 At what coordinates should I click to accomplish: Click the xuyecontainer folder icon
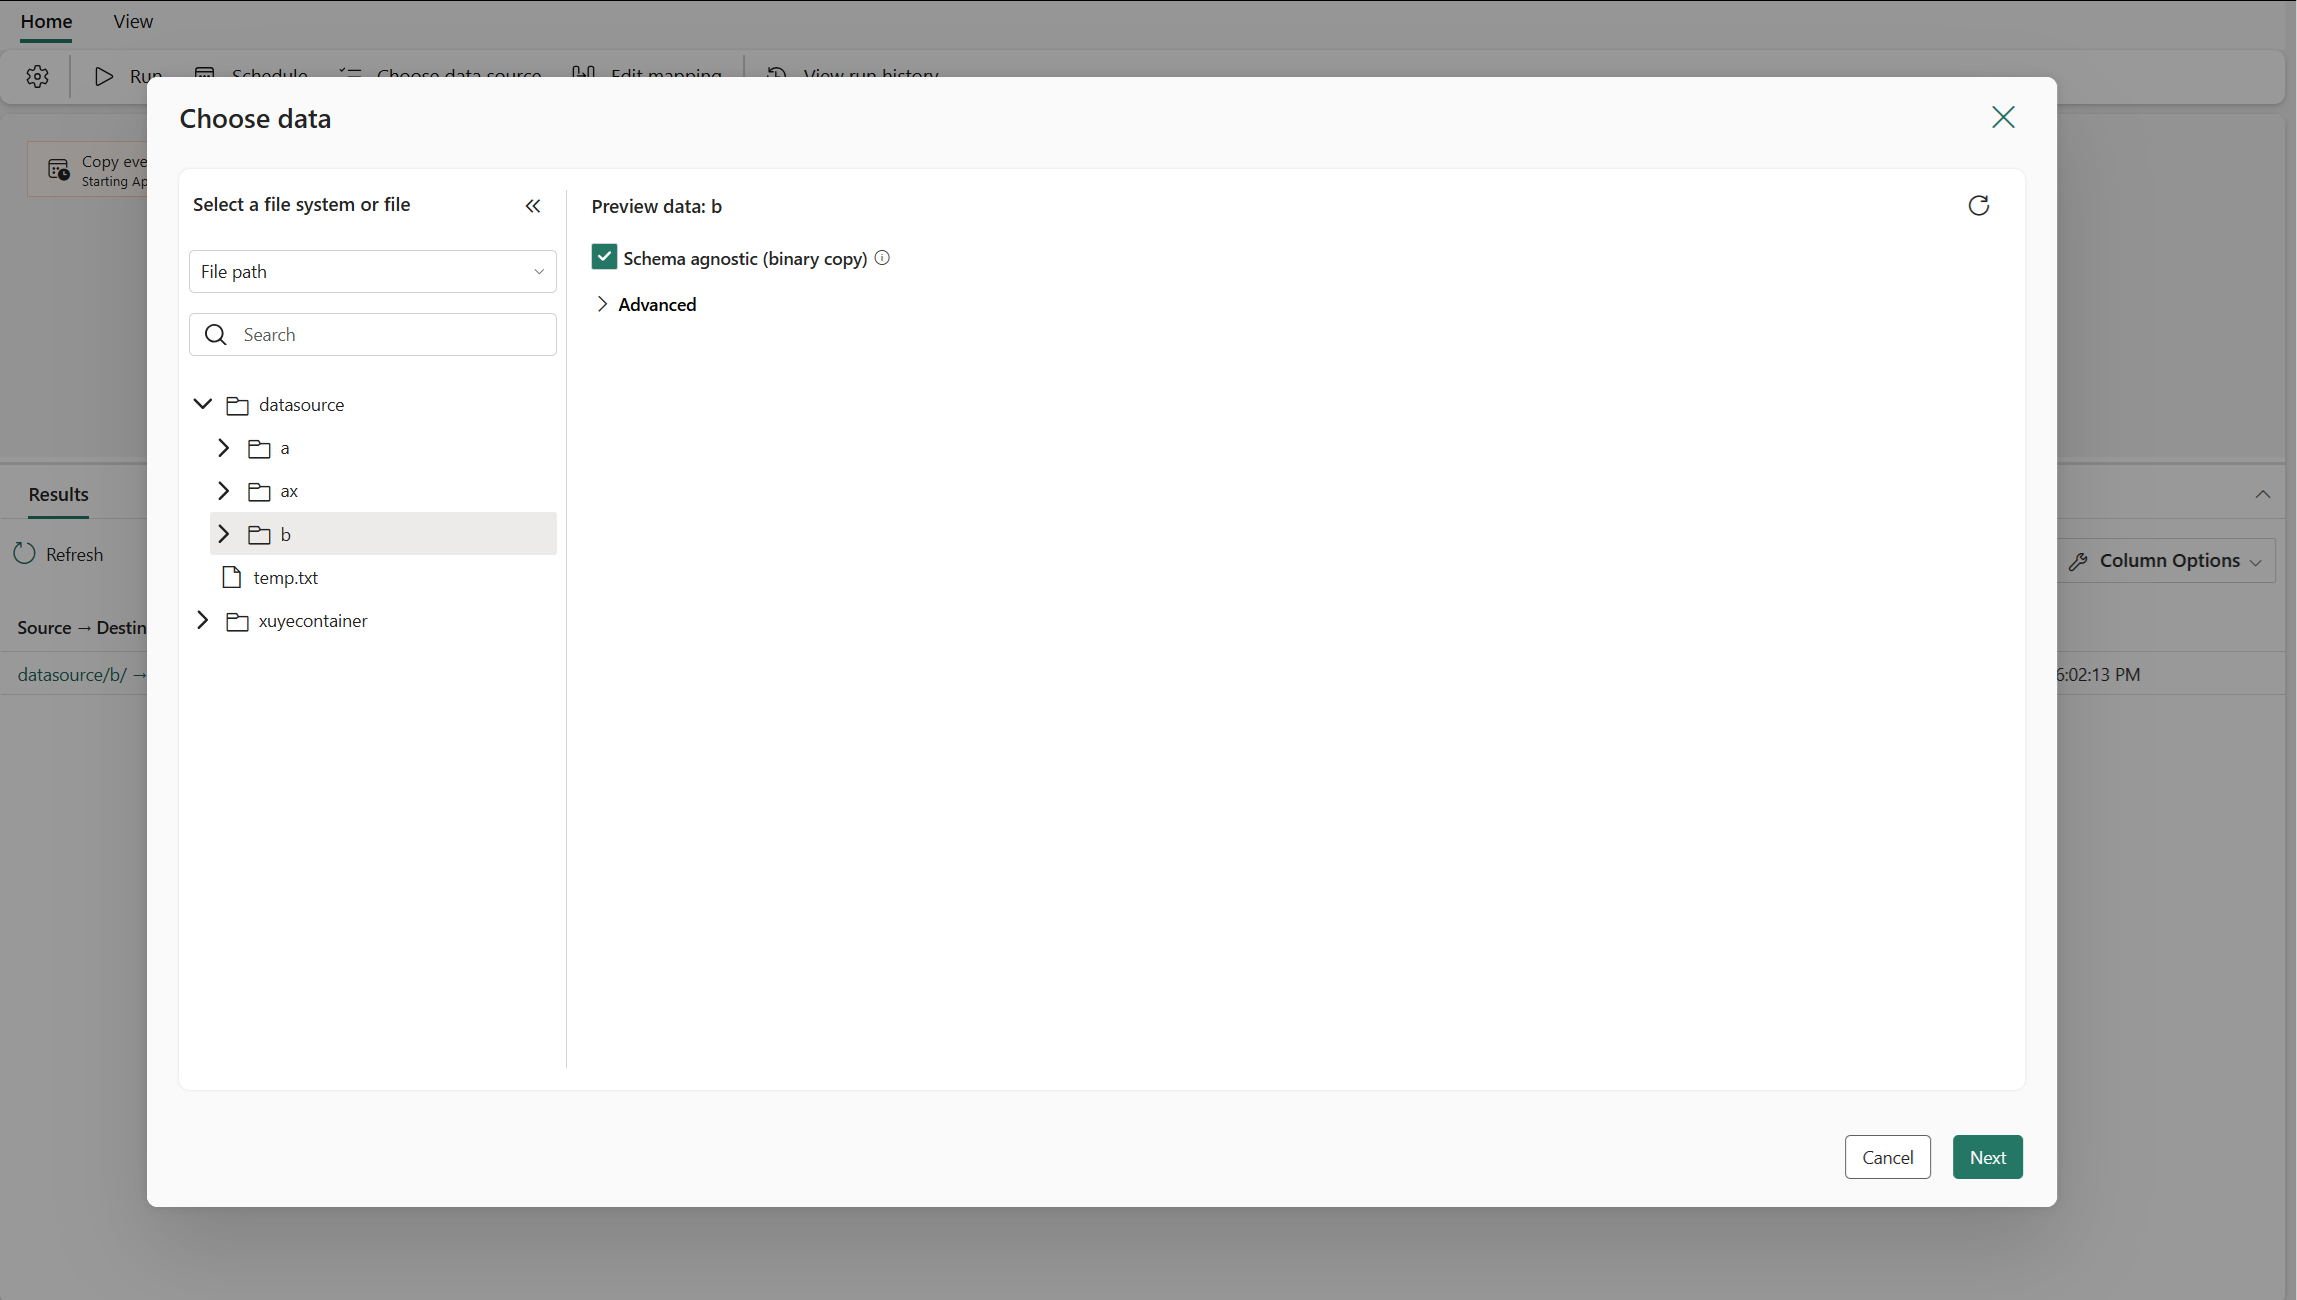coord(237,622)
